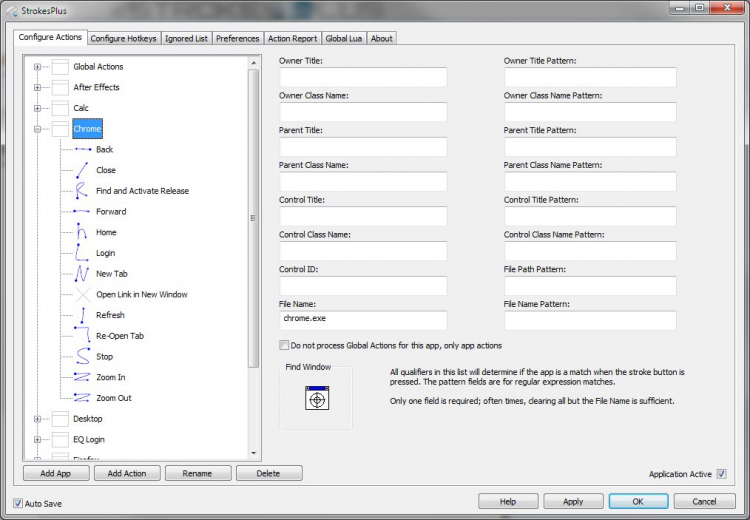The height and width of the screenshot is (520, 750).
Task: Click the Rename button
Action: [x=198, y=473]
